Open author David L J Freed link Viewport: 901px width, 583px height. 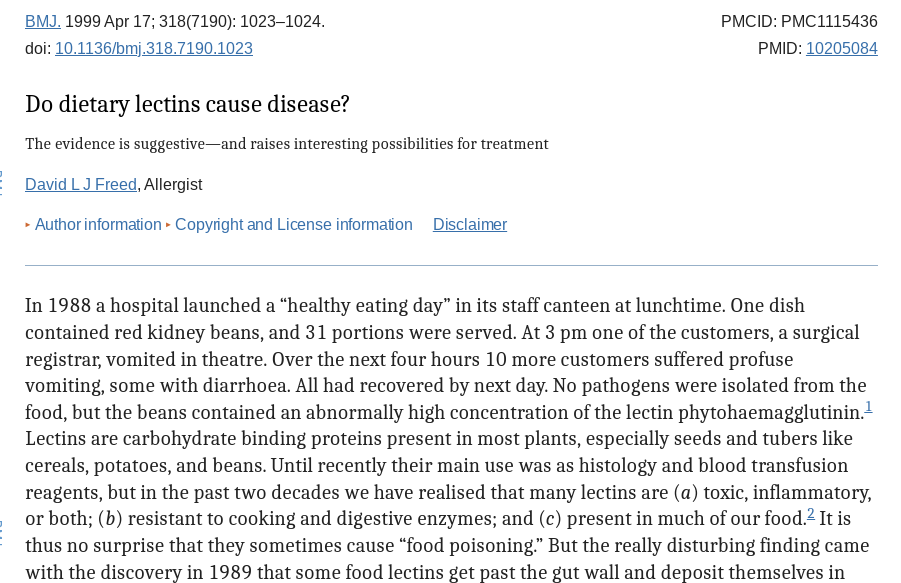[x=81, y=185]
